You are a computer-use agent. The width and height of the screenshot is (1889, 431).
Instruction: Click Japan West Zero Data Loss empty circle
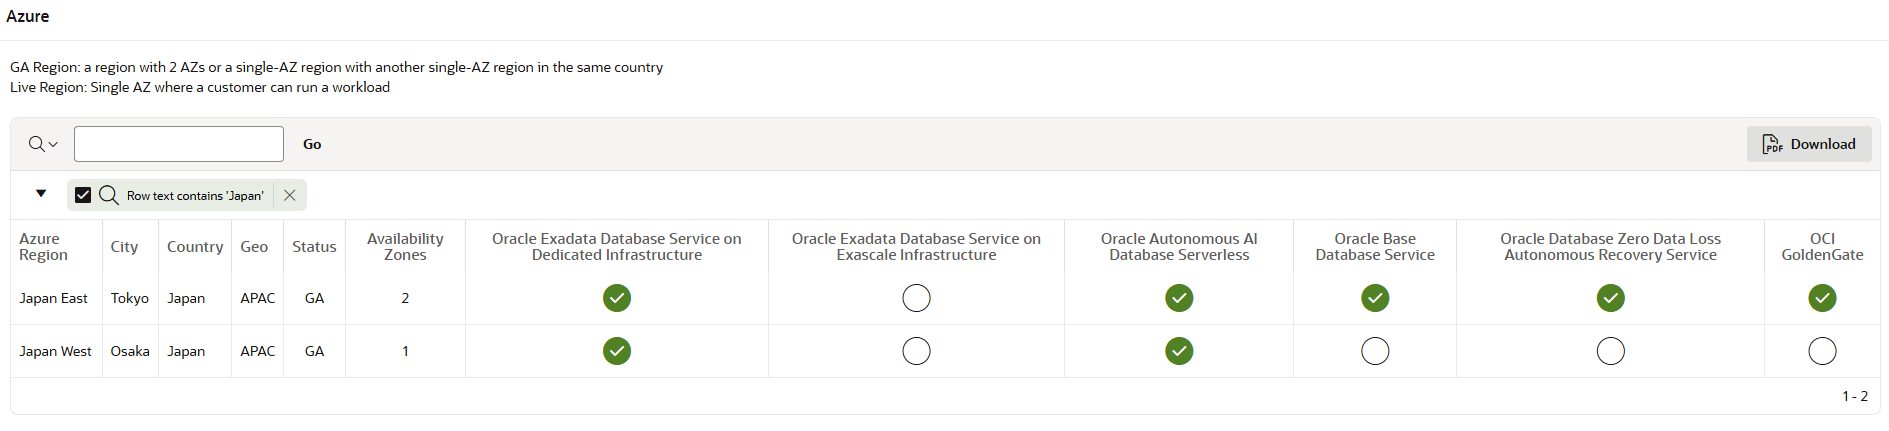pyautogui.click(x=1610, y=351)
